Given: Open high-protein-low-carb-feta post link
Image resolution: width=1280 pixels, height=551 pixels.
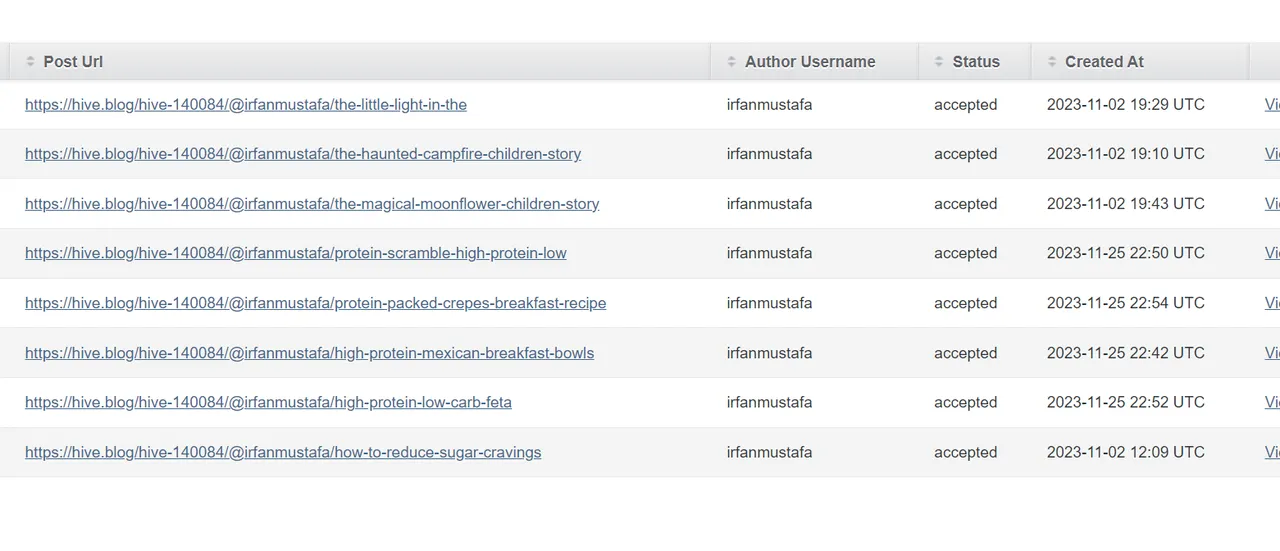Looking at the screenshot, I should point(268,402).
